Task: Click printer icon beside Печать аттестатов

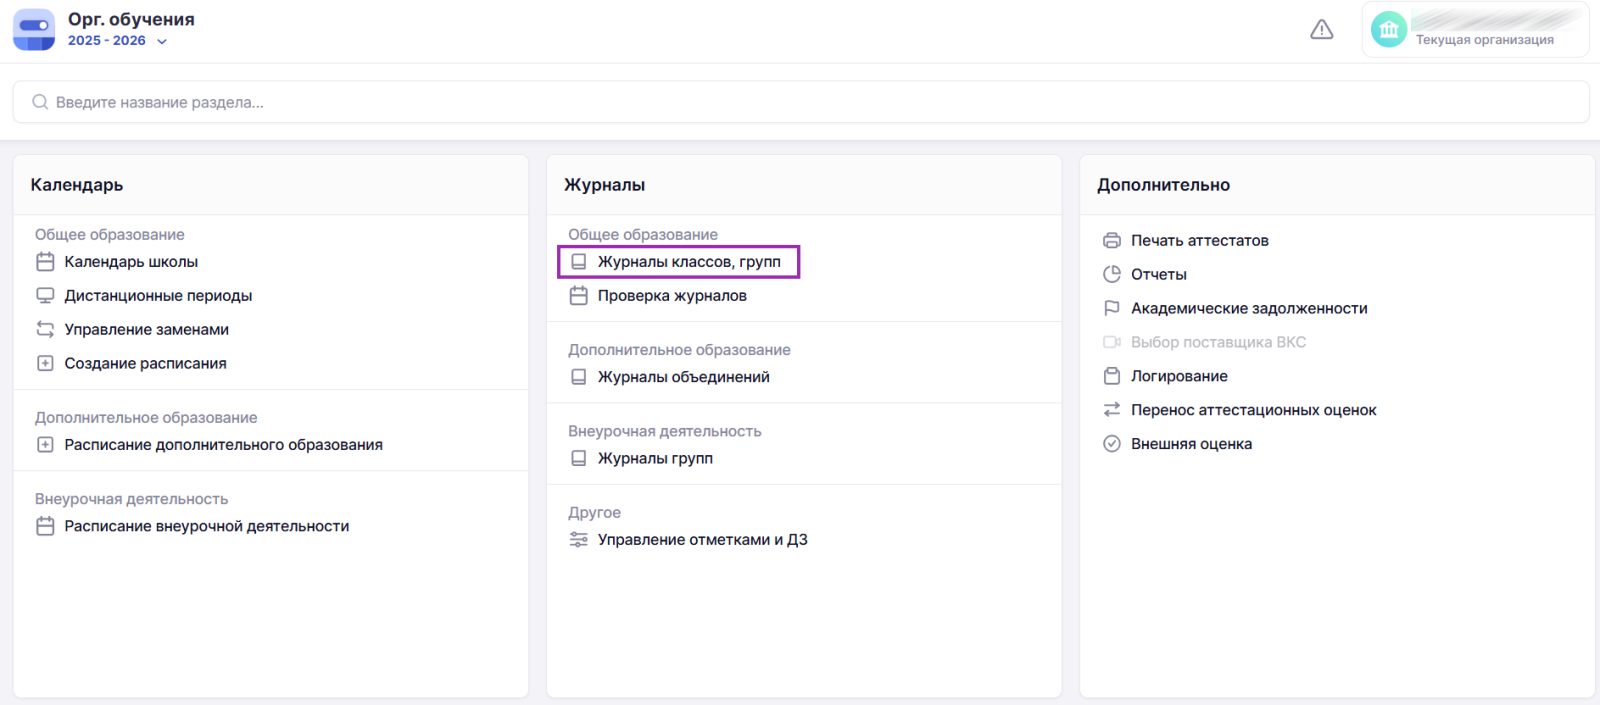Action: 1112,241
